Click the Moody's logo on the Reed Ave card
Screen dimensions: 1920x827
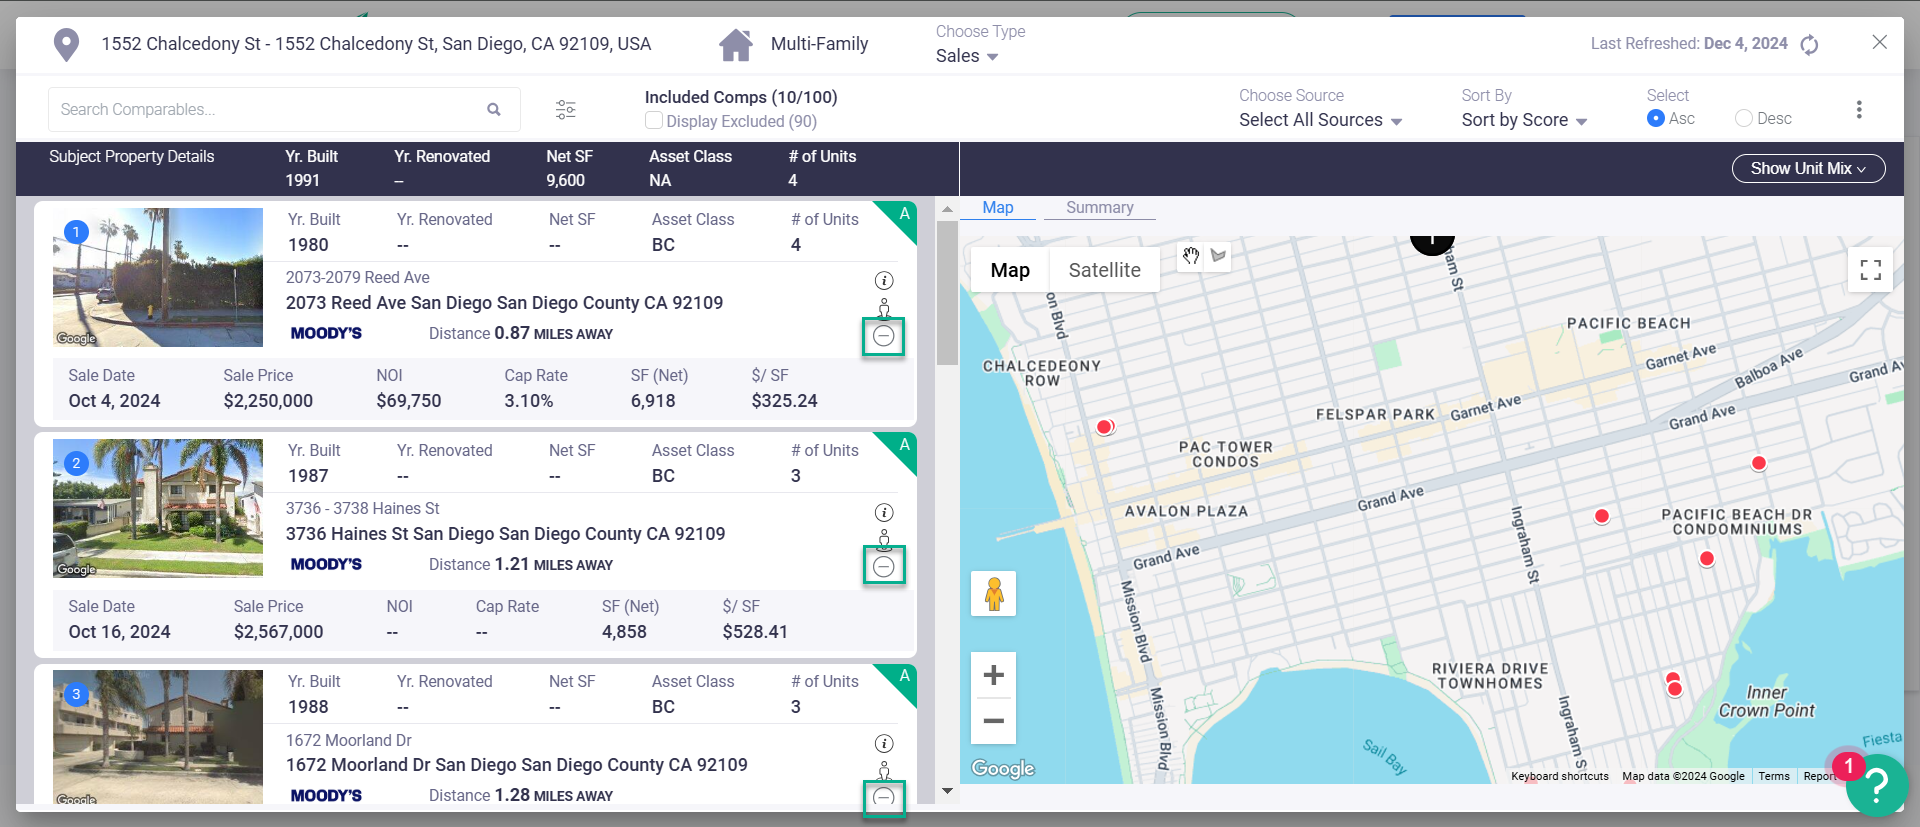(326, 334)
